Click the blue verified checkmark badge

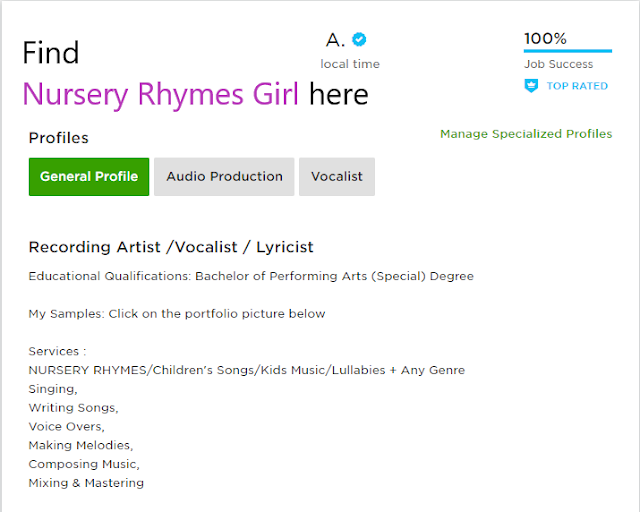[359, 40]
